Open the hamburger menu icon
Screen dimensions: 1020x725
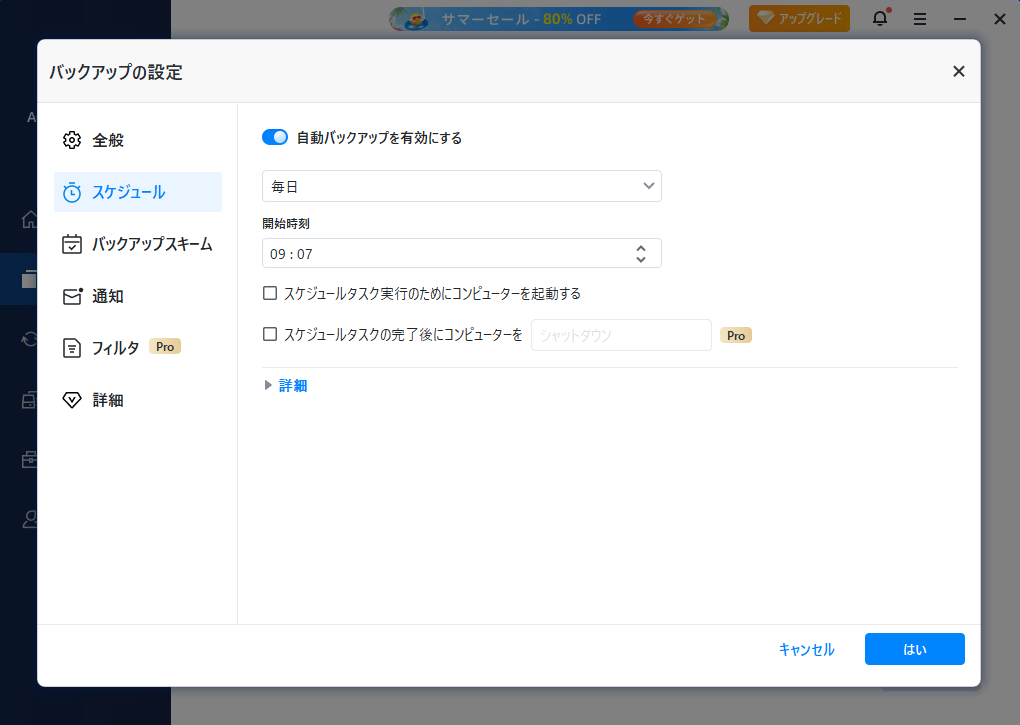pyautogui.click(x=920, y=20)
